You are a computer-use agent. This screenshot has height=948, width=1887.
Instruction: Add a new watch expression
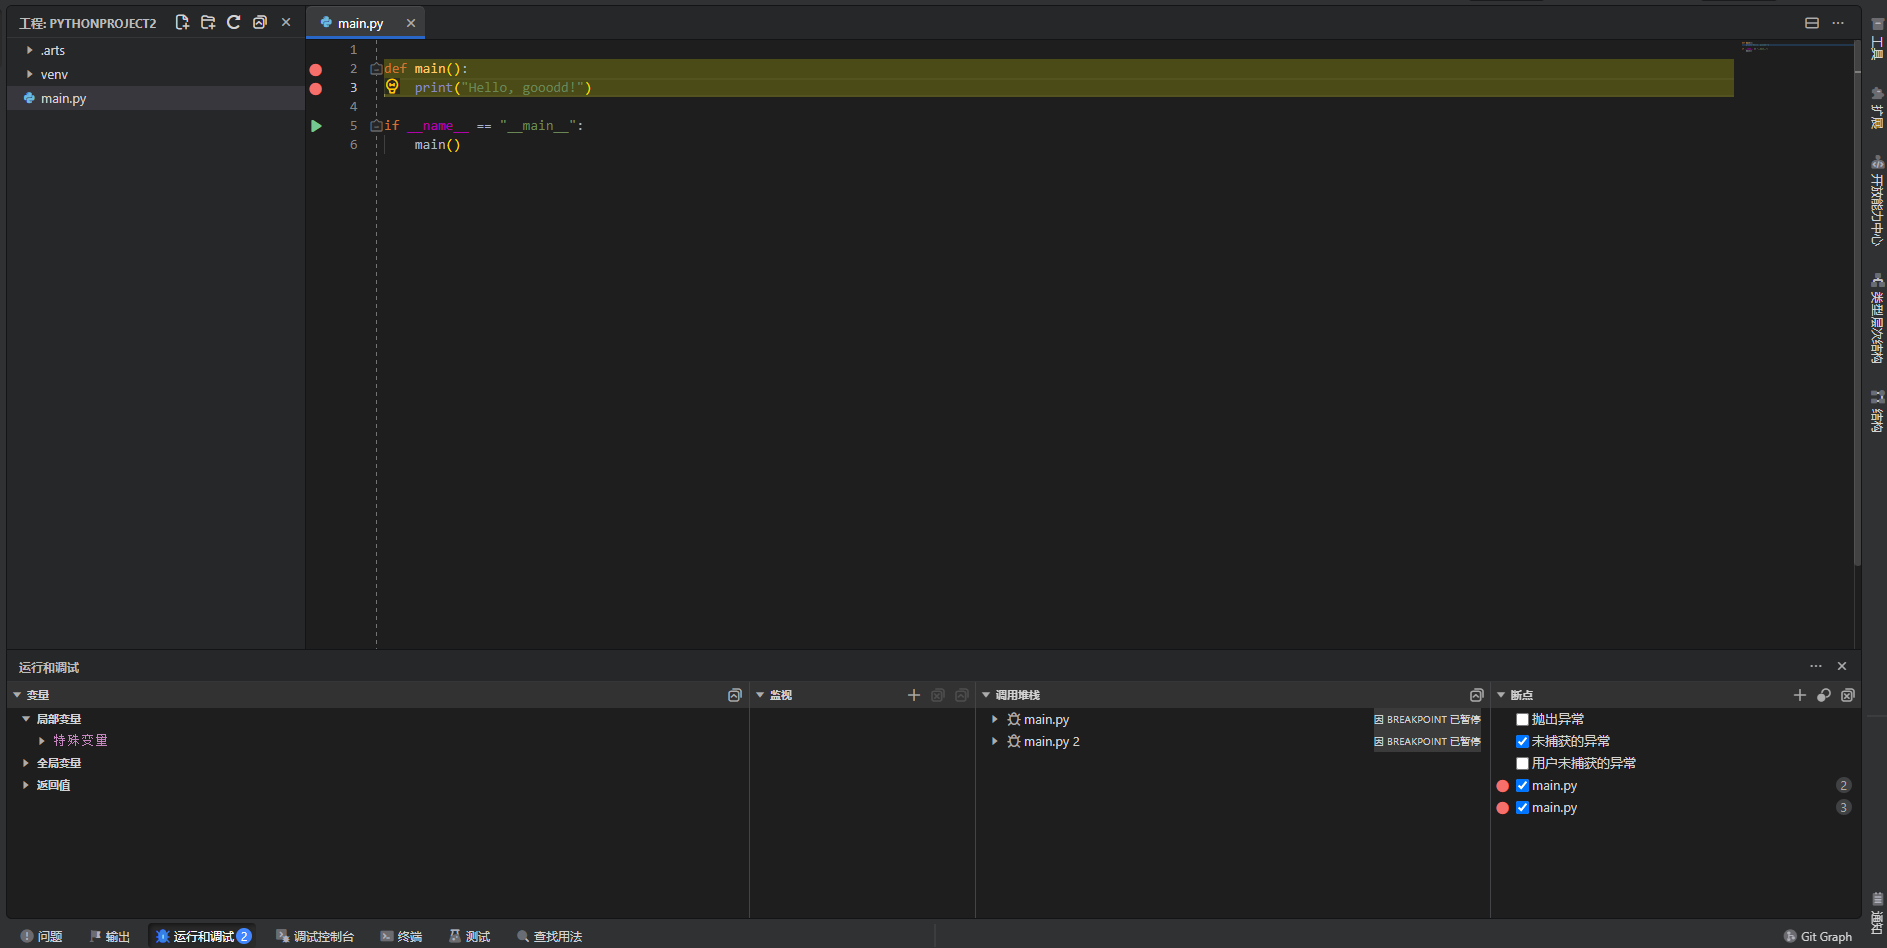[x=914, y=695]
